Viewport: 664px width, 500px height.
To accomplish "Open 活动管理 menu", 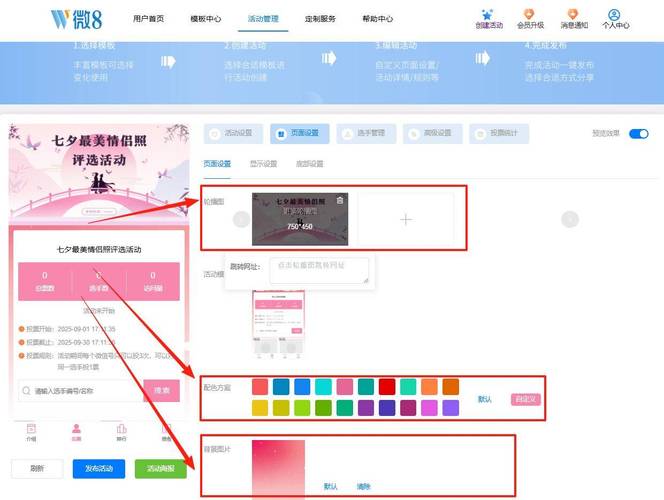I will point(263,19).
